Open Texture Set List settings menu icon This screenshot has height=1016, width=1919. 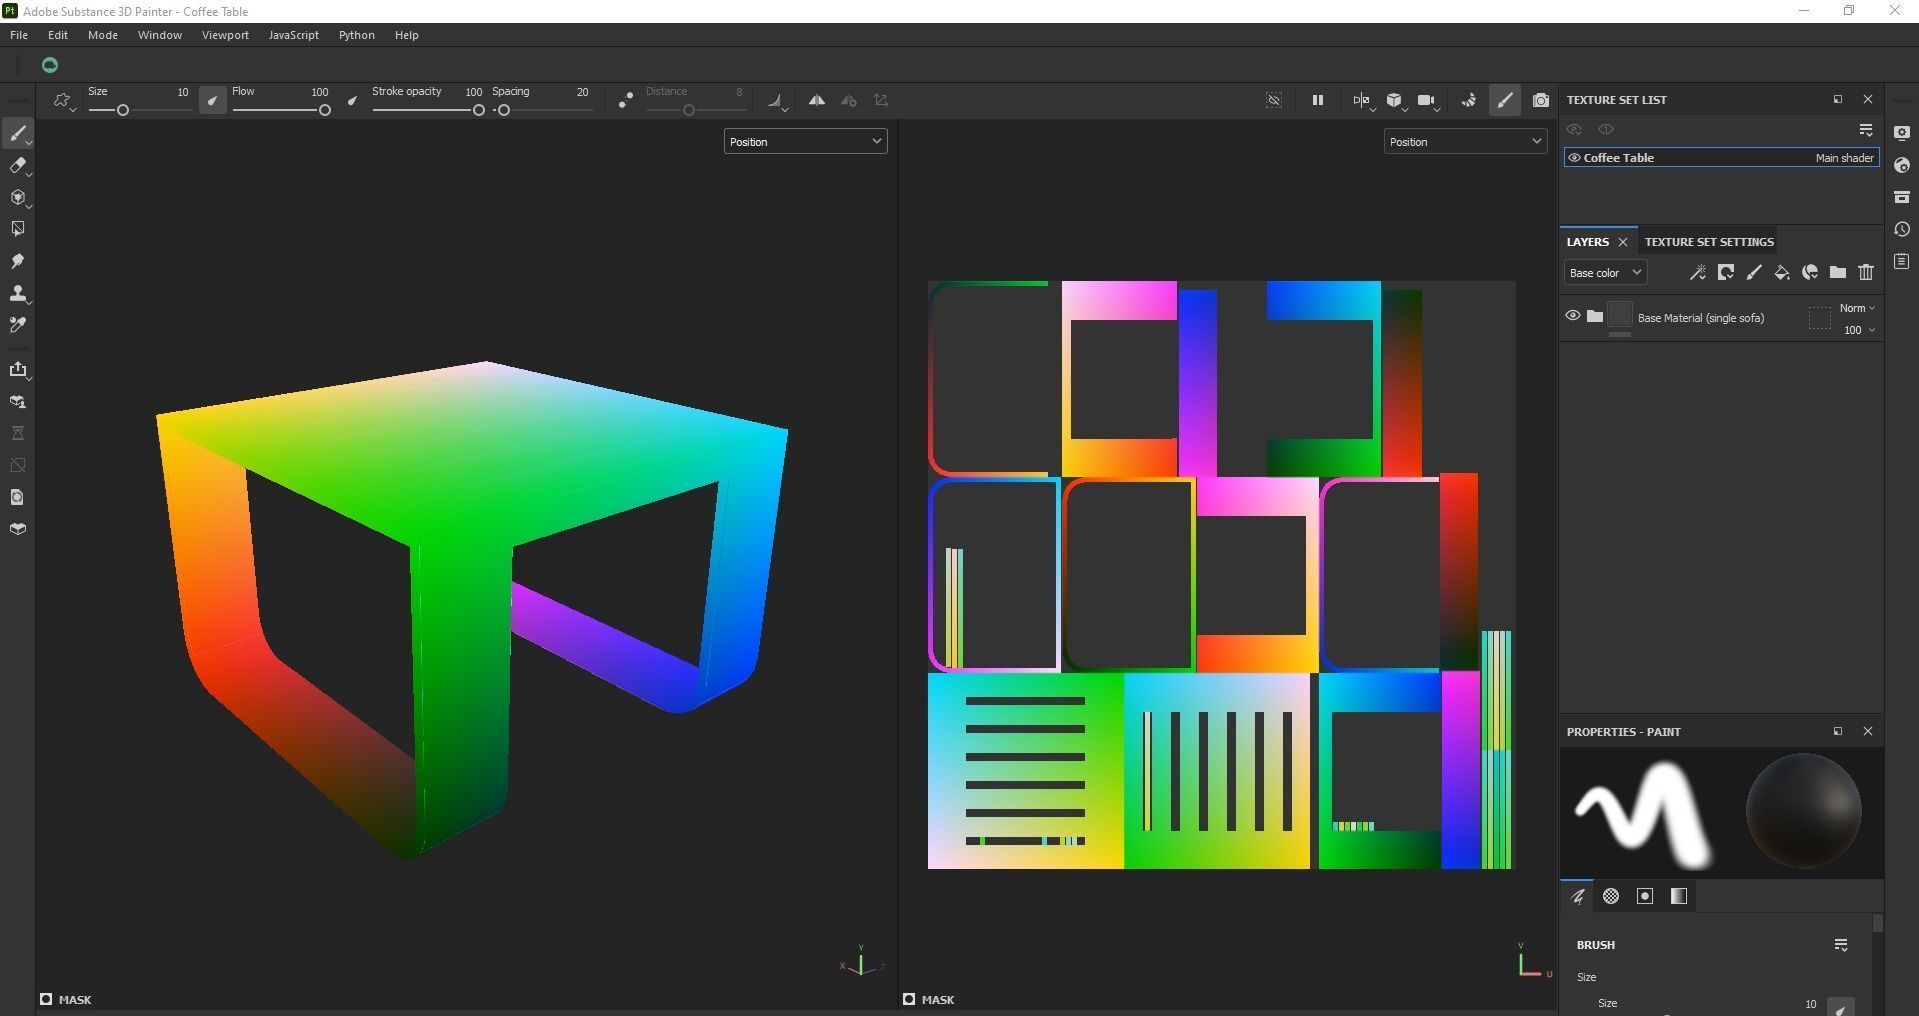(1866, 130)
